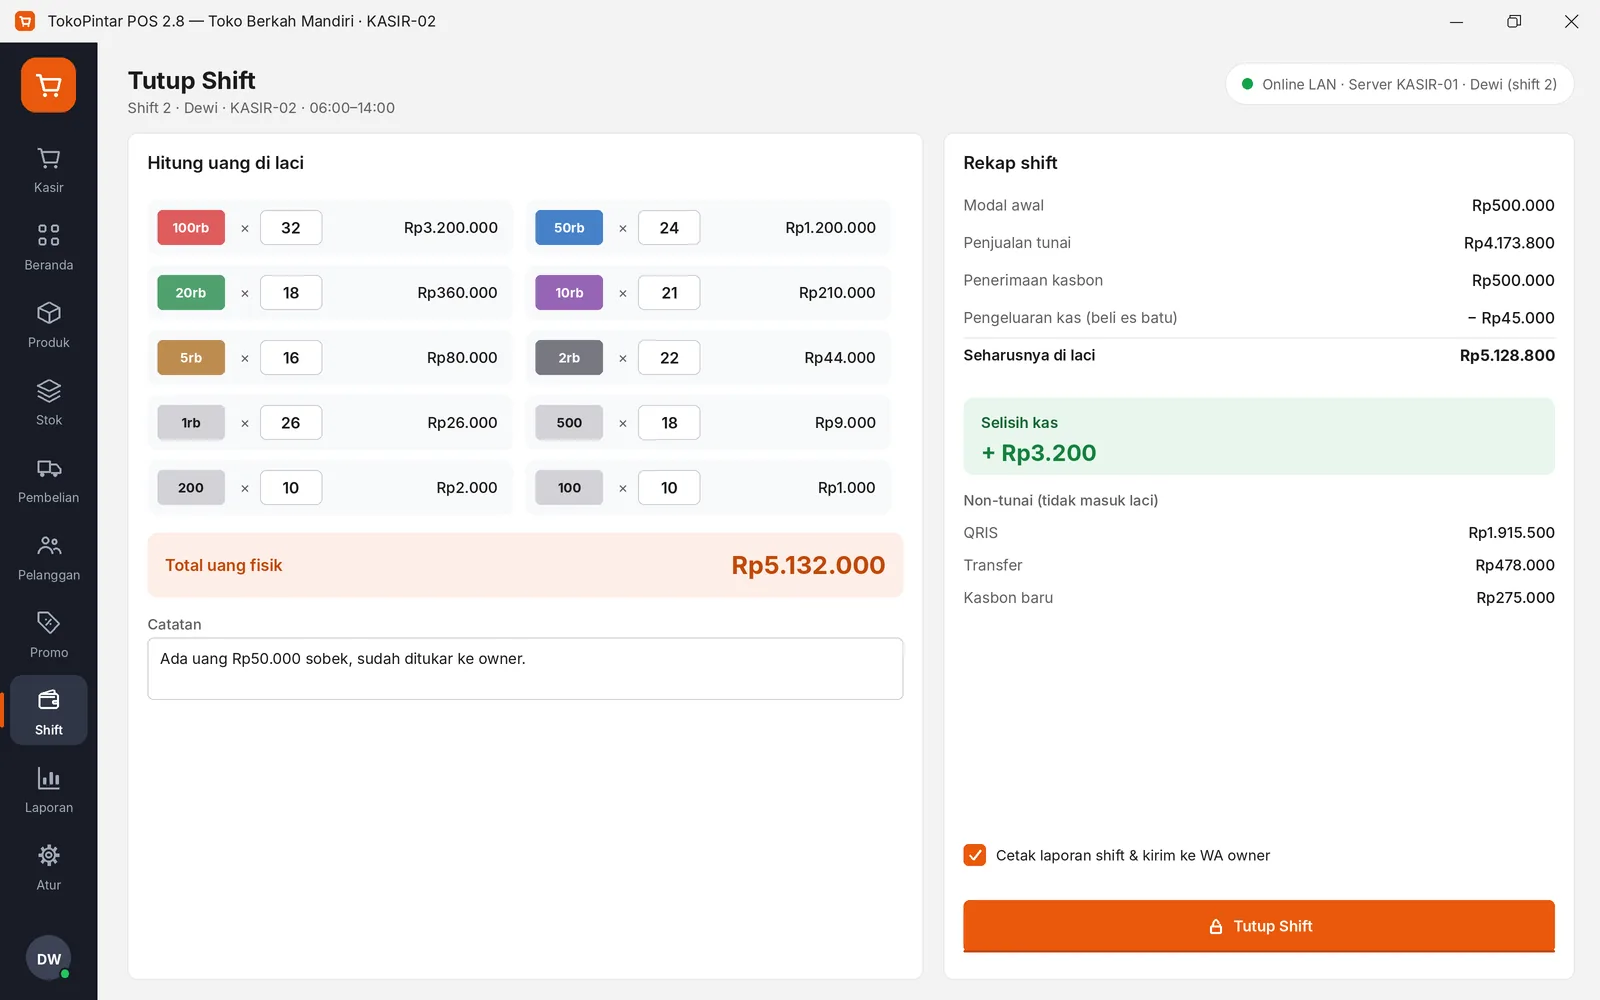1600x1000 pixels.
Task: Click the blue 50rb denomination badge
Action: tap(569, 228)
